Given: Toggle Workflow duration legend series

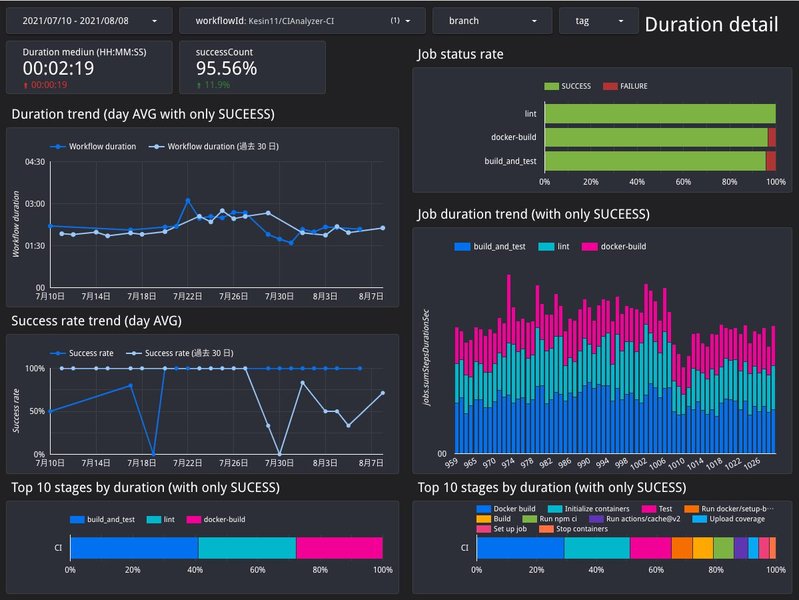Looking at the screenshot, I should pyautogui.click(x=93, y=146).
